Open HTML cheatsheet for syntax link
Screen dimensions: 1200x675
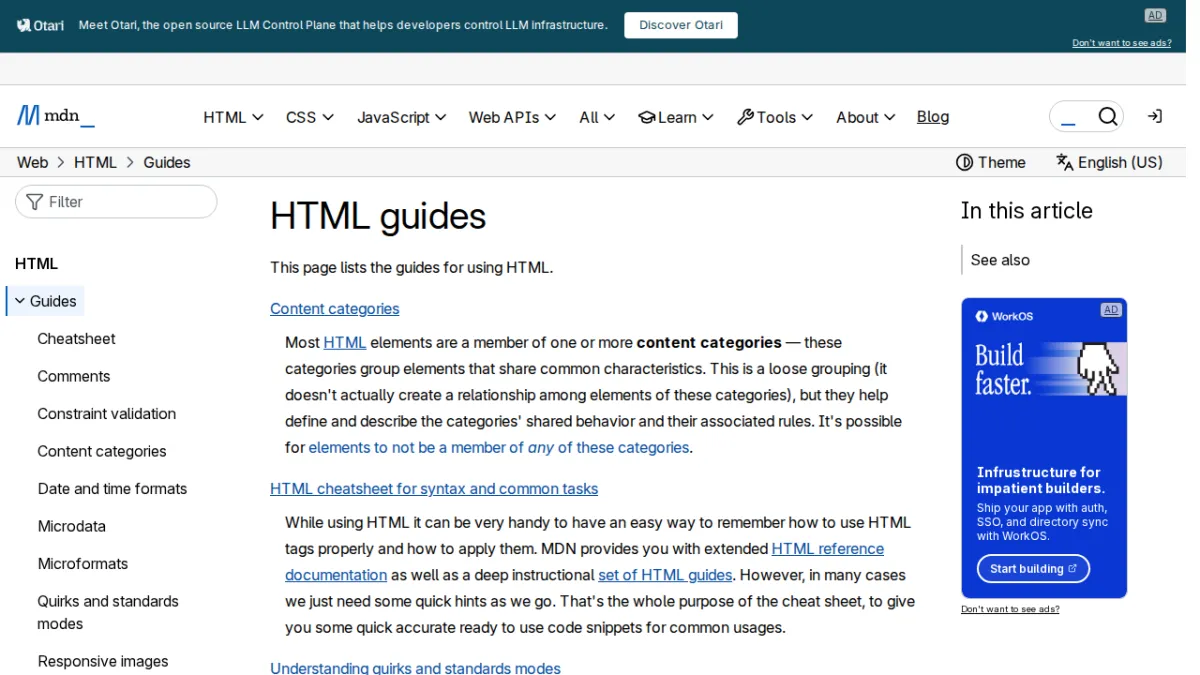point(434,489)
